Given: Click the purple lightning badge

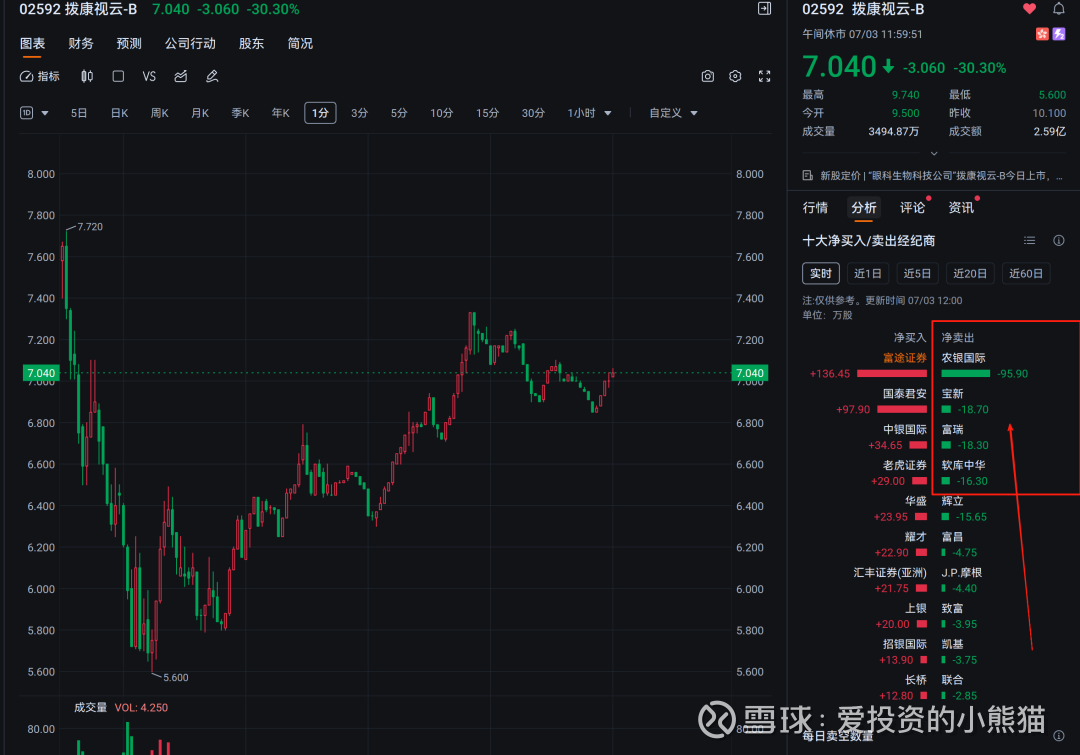Looking at the screenshot, I should (x=1059, y=34).
